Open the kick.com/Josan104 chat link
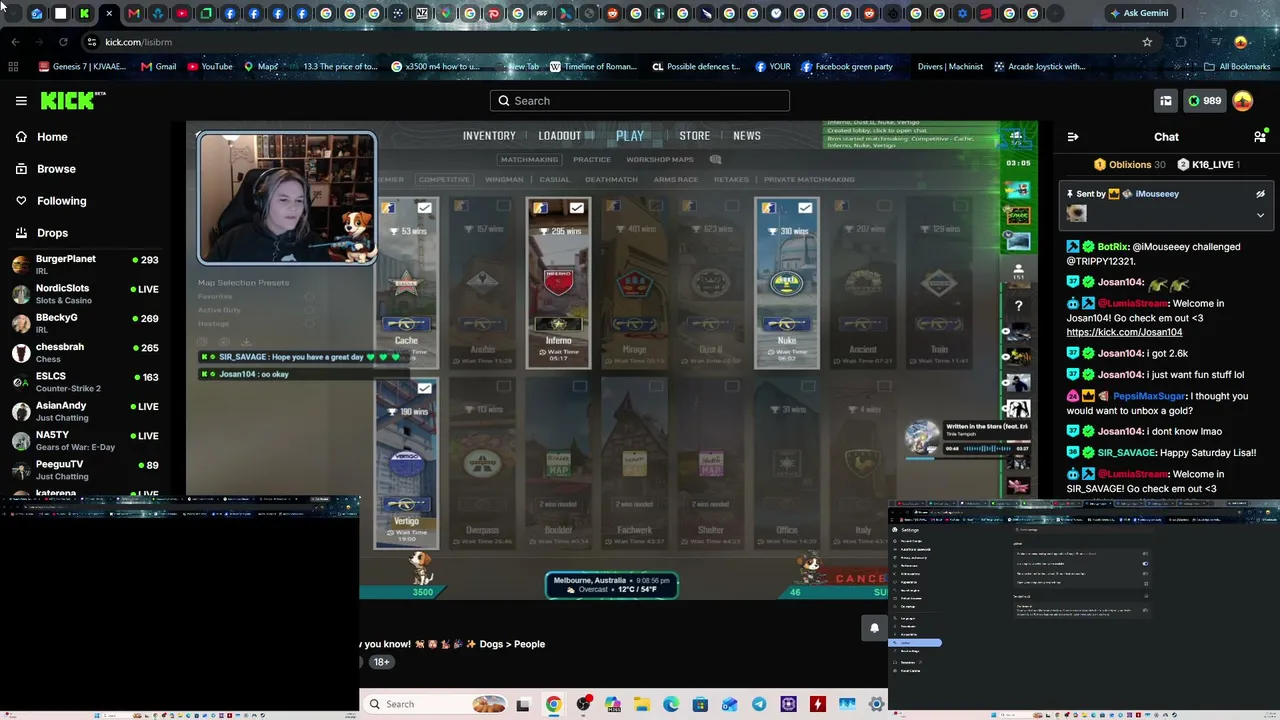Viewport: 1280px width, 720px height. (x=1124, y=332)
